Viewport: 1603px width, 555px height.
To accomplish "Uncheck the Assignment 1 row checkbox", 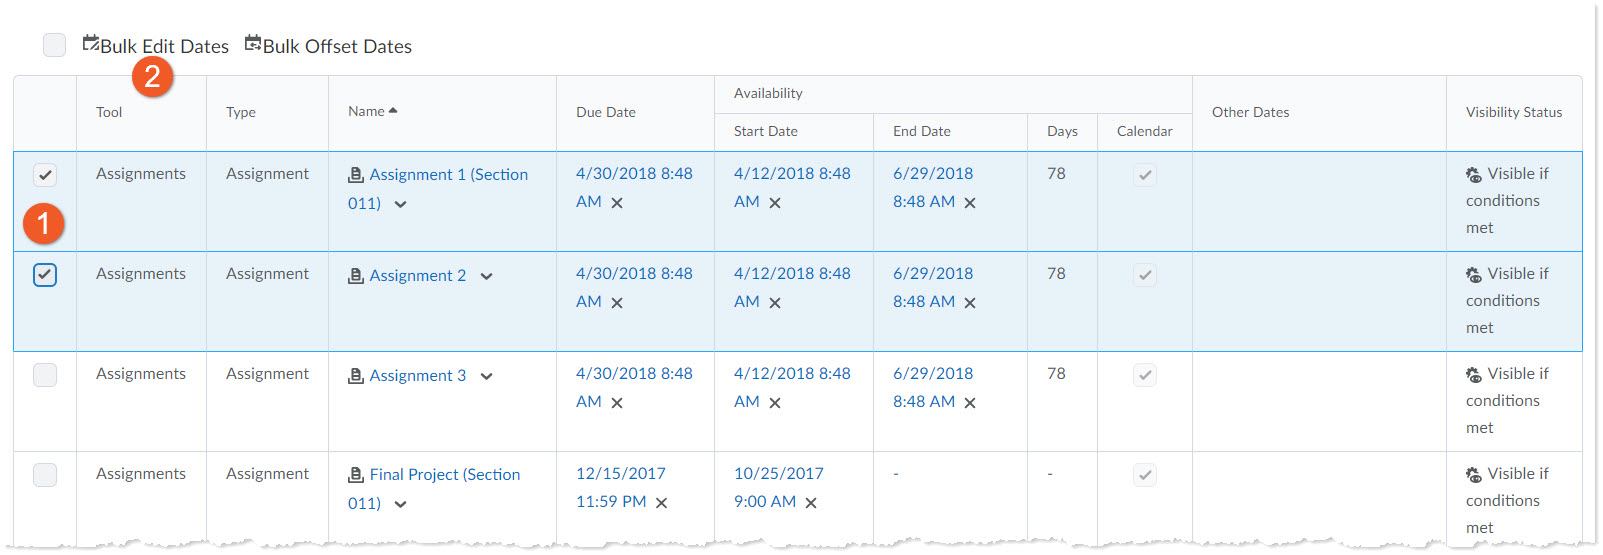I will (45, 175).
